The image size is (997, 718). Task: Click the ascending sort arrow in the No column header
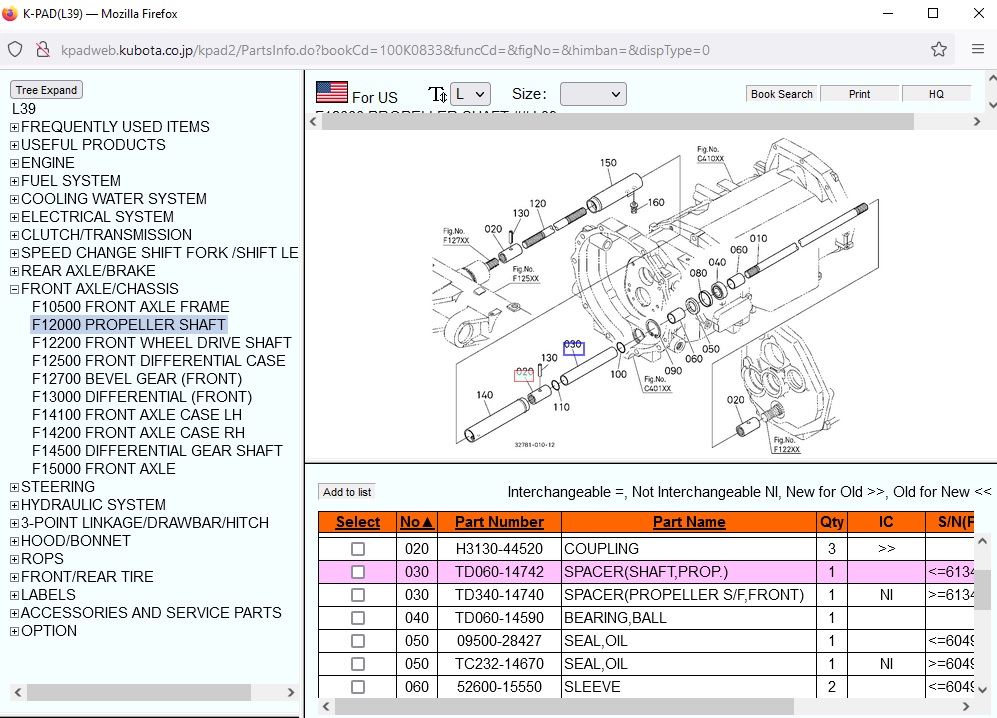tap(427, 523)
